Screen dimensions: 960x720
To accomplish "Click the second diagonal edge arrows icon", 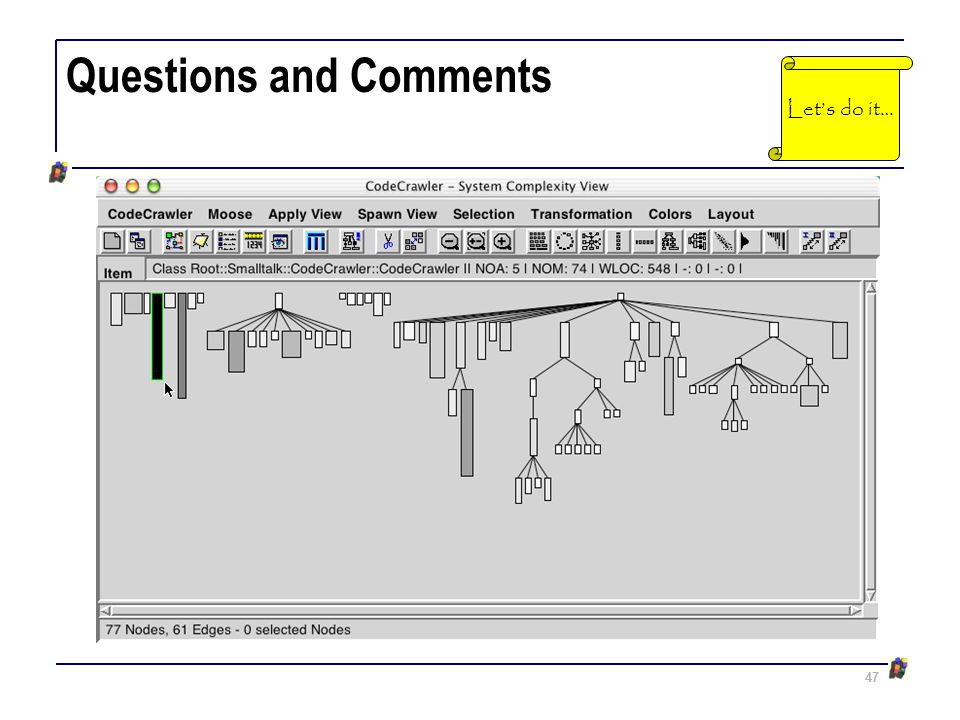I will pos(838,241).
